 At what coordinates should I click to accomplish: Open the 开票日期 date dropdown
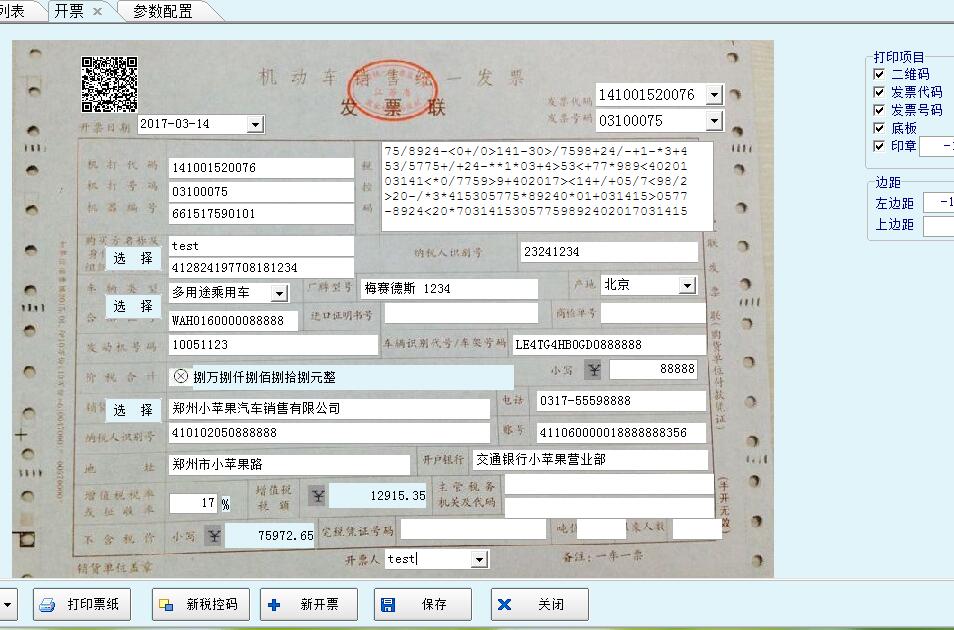click(x=255, y=123)
